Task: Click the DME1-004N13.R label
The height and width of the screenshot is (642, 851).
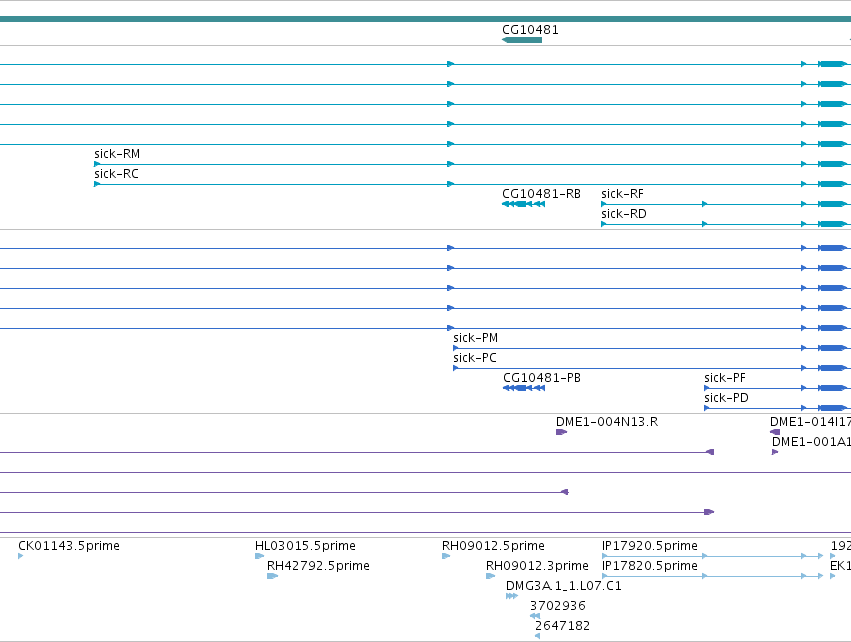Action: (607, 422)
